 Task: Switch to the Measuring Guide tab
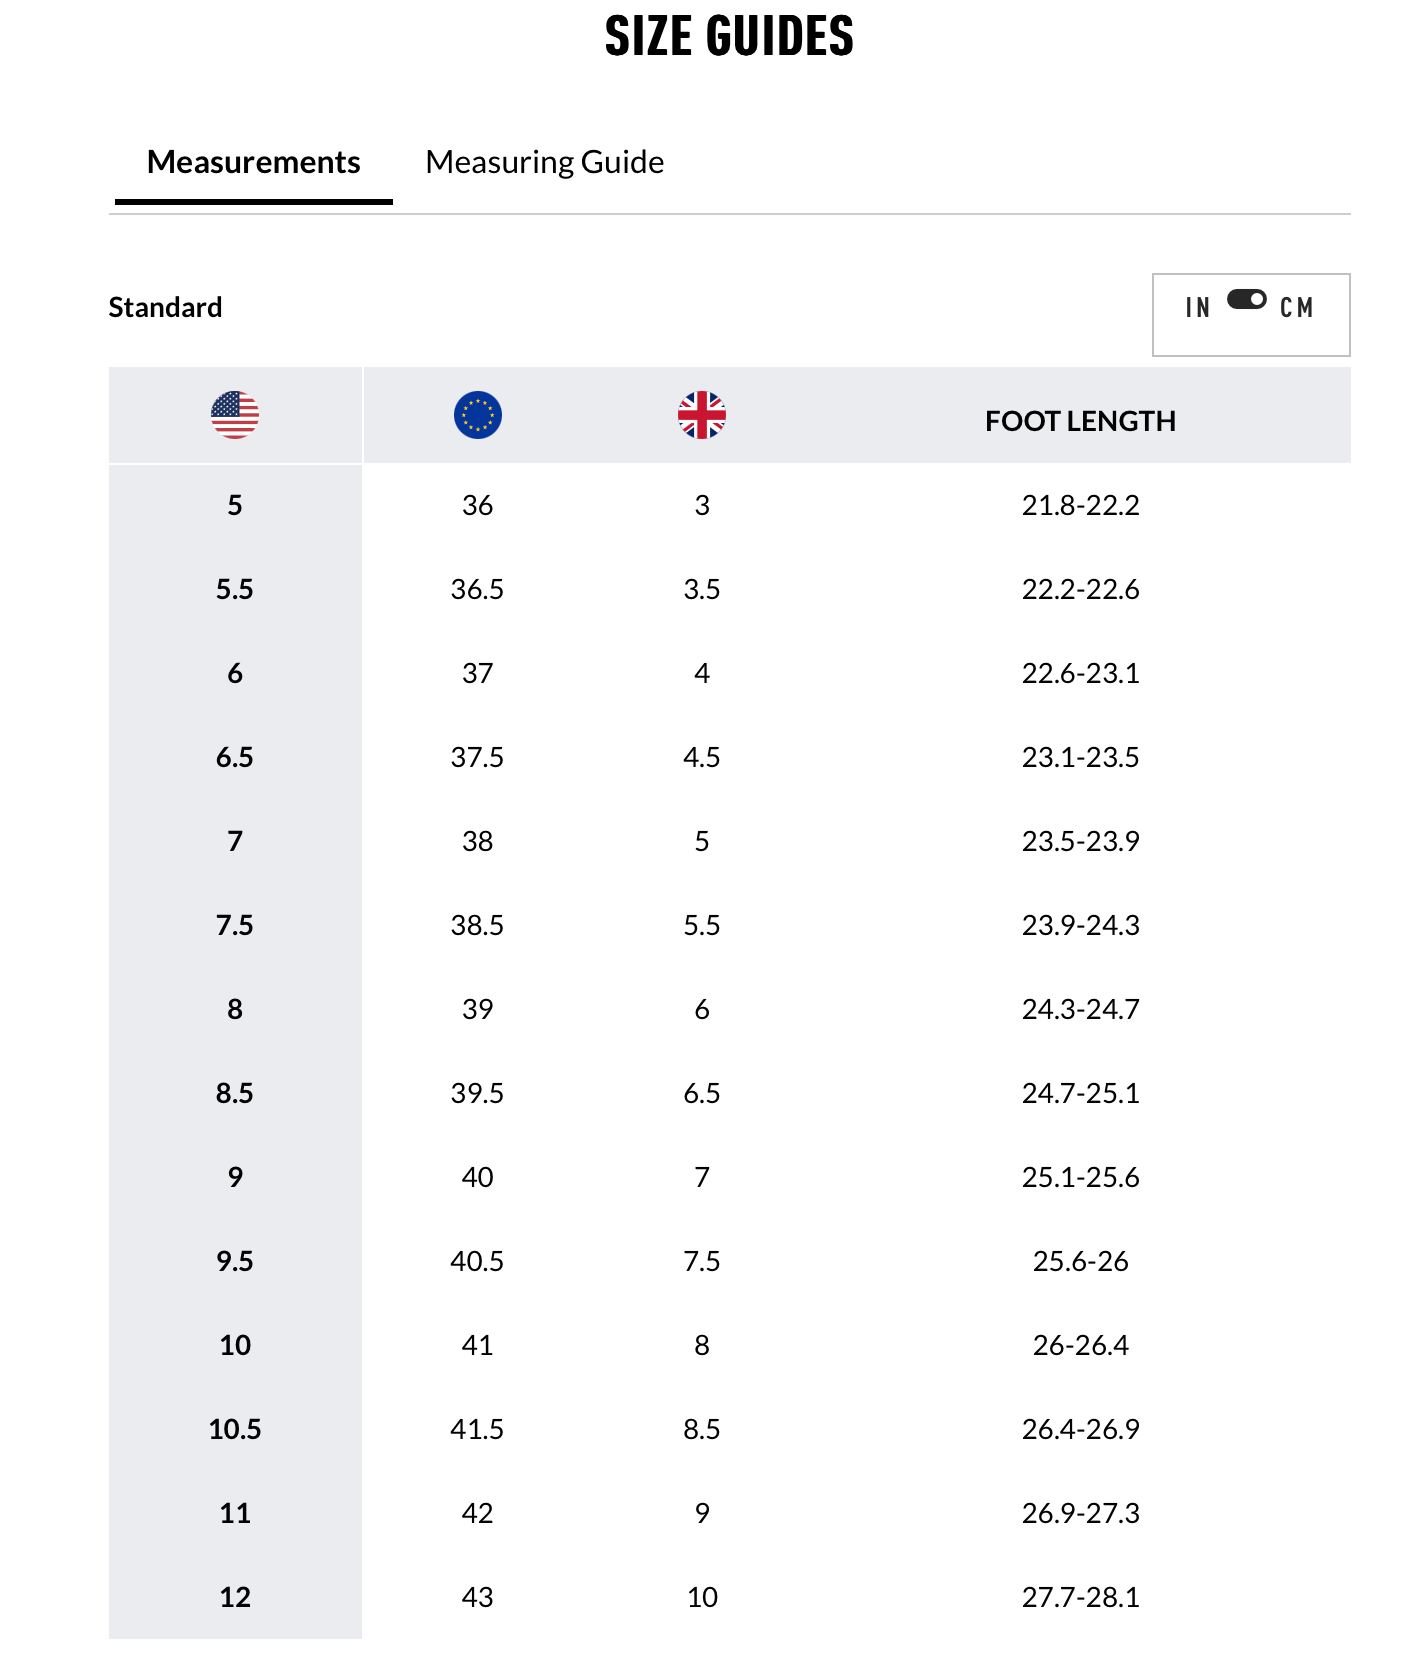coord(544,162)
